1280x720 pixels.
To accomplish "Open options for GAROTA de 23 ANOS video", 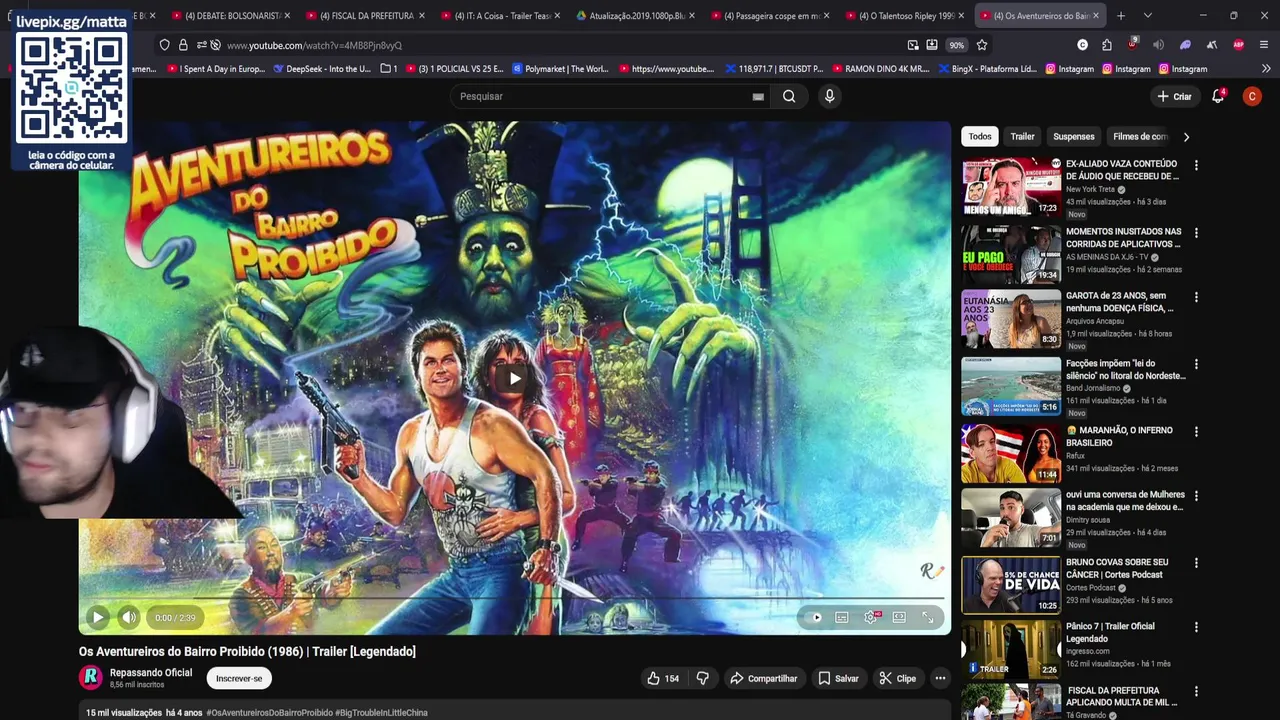I will (1196, 297).
